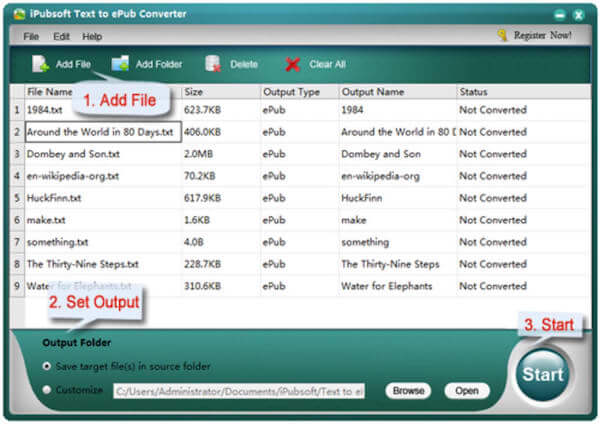Select the Customize output folder option

click(47, 390)
